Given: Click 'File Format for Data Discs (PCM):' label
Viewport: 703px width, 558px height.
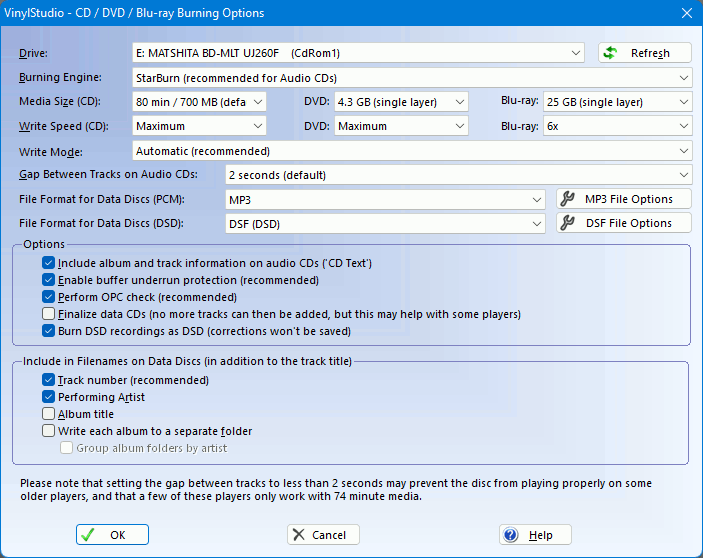Looking at the screenshot, I should [x=102, y=199].
